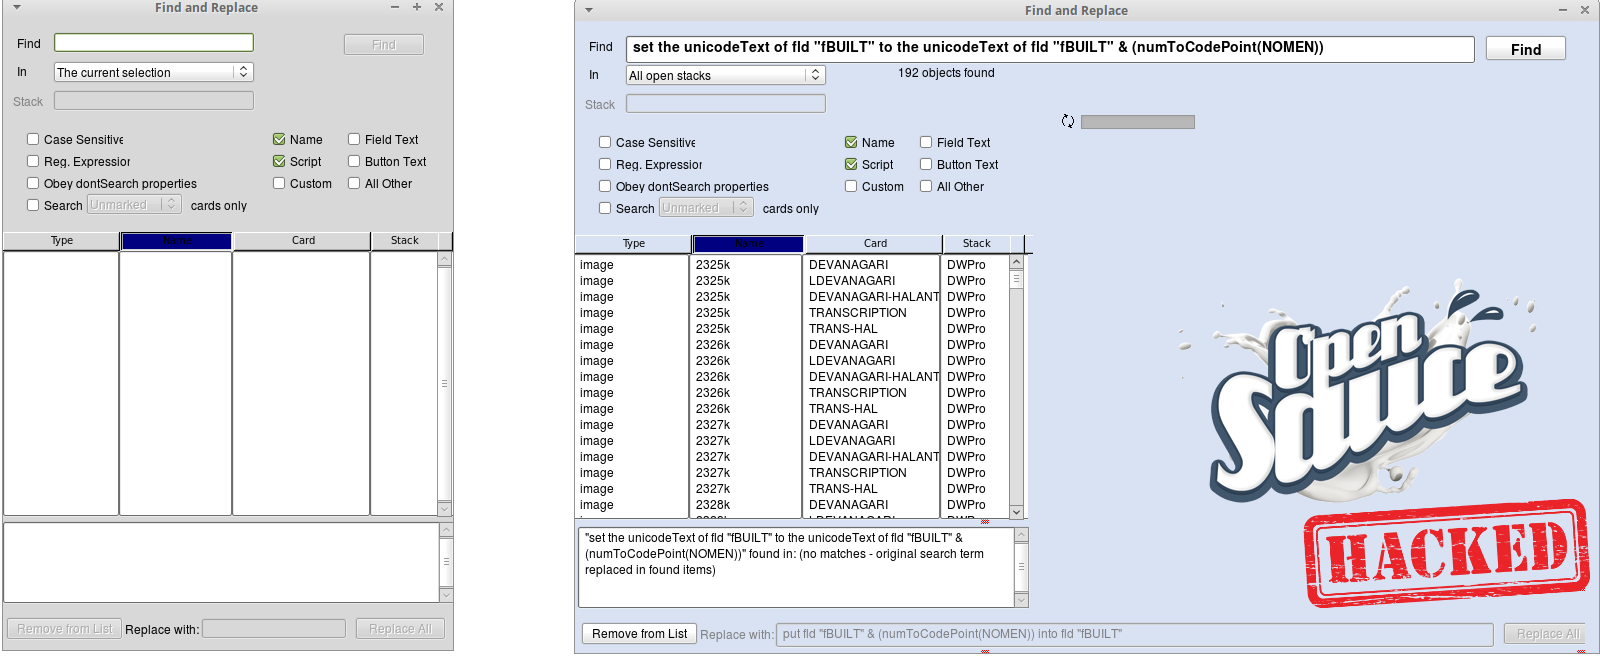Click the up arrow of left results list scrollbar
Viewport: 1600px width, 657px height.
tap(445, 260)
